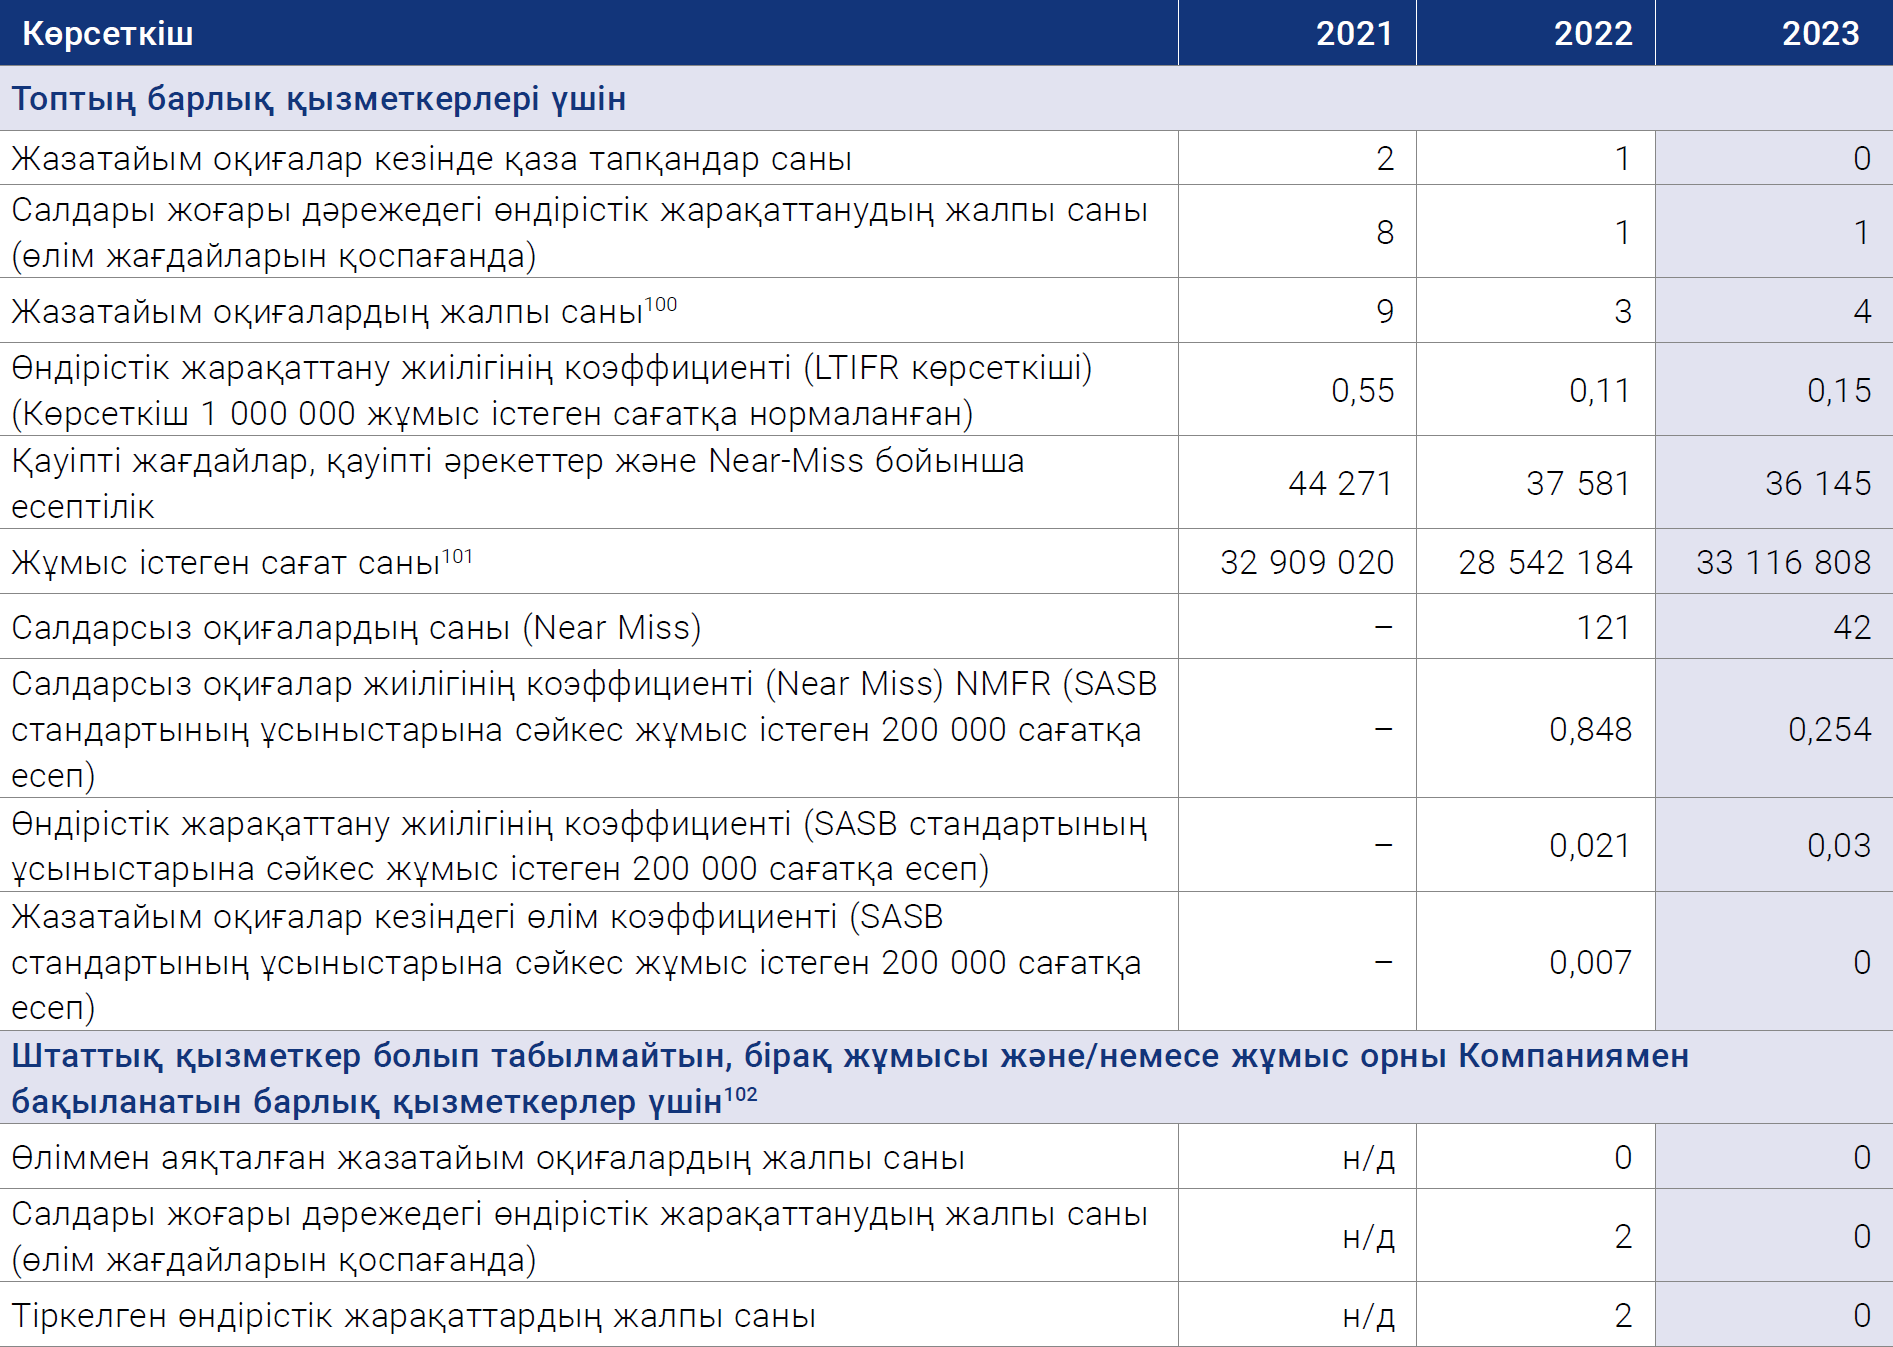Click row label Өліммен аяқталған жазатайым оқиғалардың жалпы саны
This screenshot has height=1347, width=1893.
(x=488, y=1158)
